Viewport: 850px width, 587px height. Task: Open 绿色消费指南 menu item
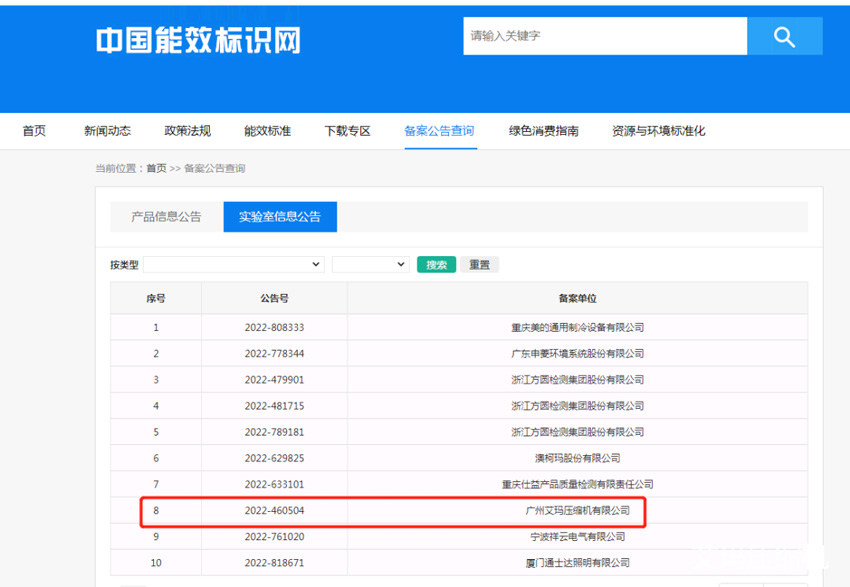coord(543,131)
